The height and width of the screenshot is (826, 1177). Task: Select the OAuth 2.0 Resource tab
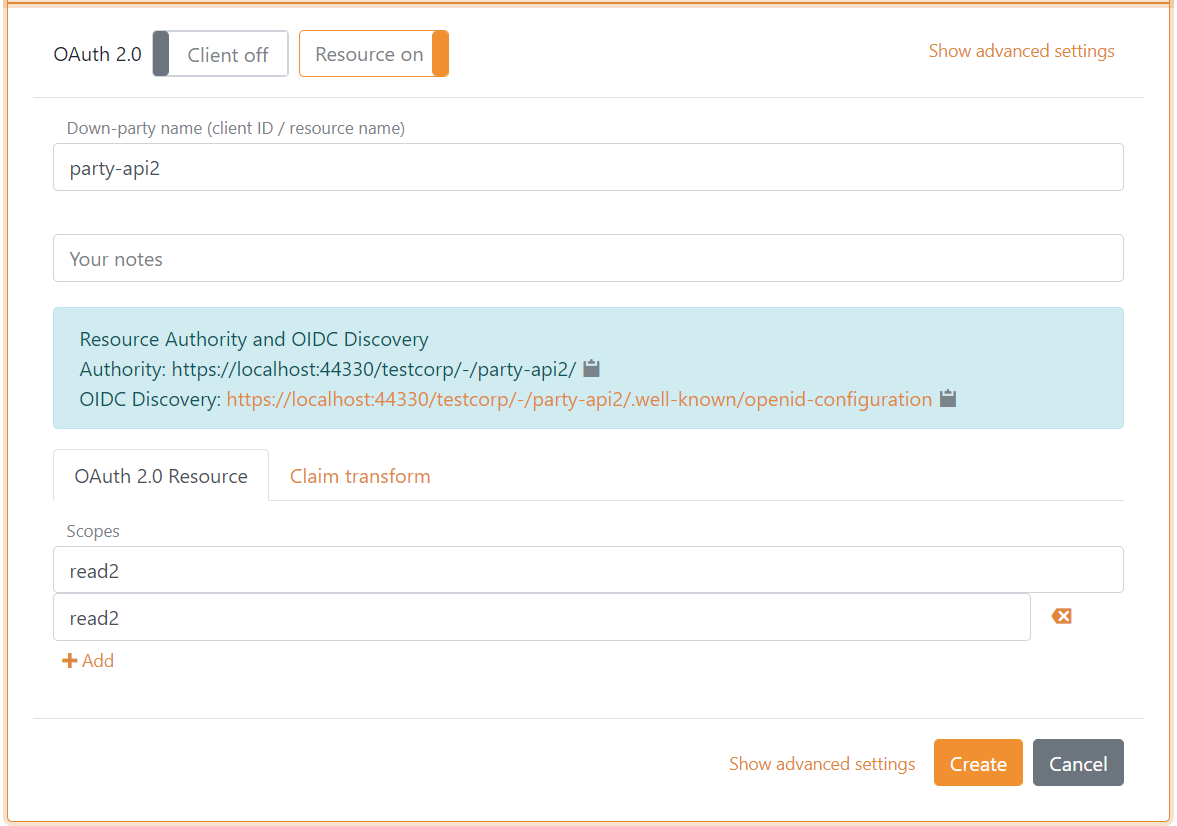(161, 476)
